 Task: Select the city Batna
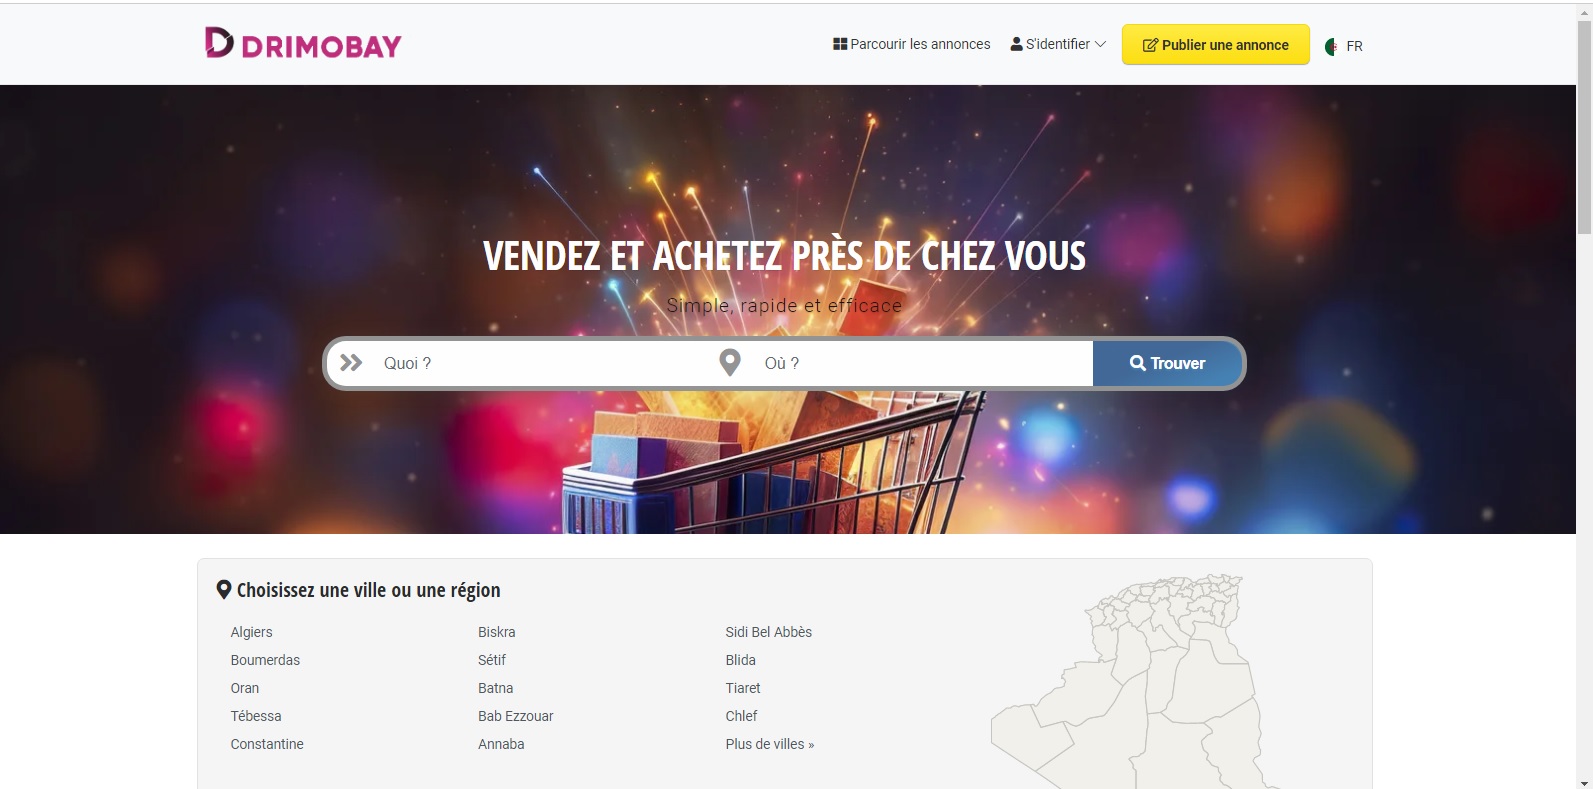point(496,688)
